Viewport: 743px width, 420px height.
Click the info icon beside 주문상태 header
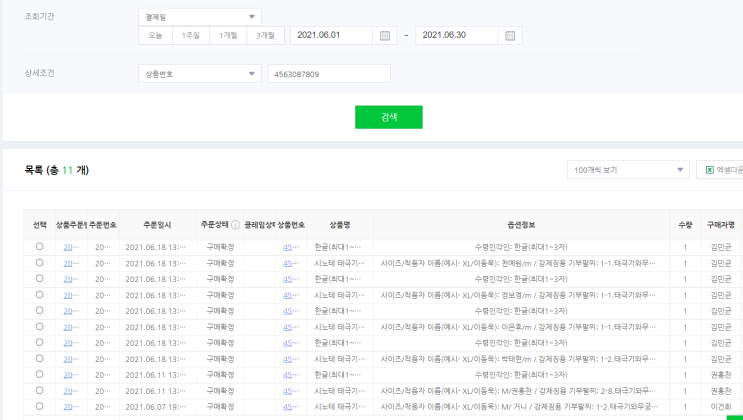coord(236,225)
